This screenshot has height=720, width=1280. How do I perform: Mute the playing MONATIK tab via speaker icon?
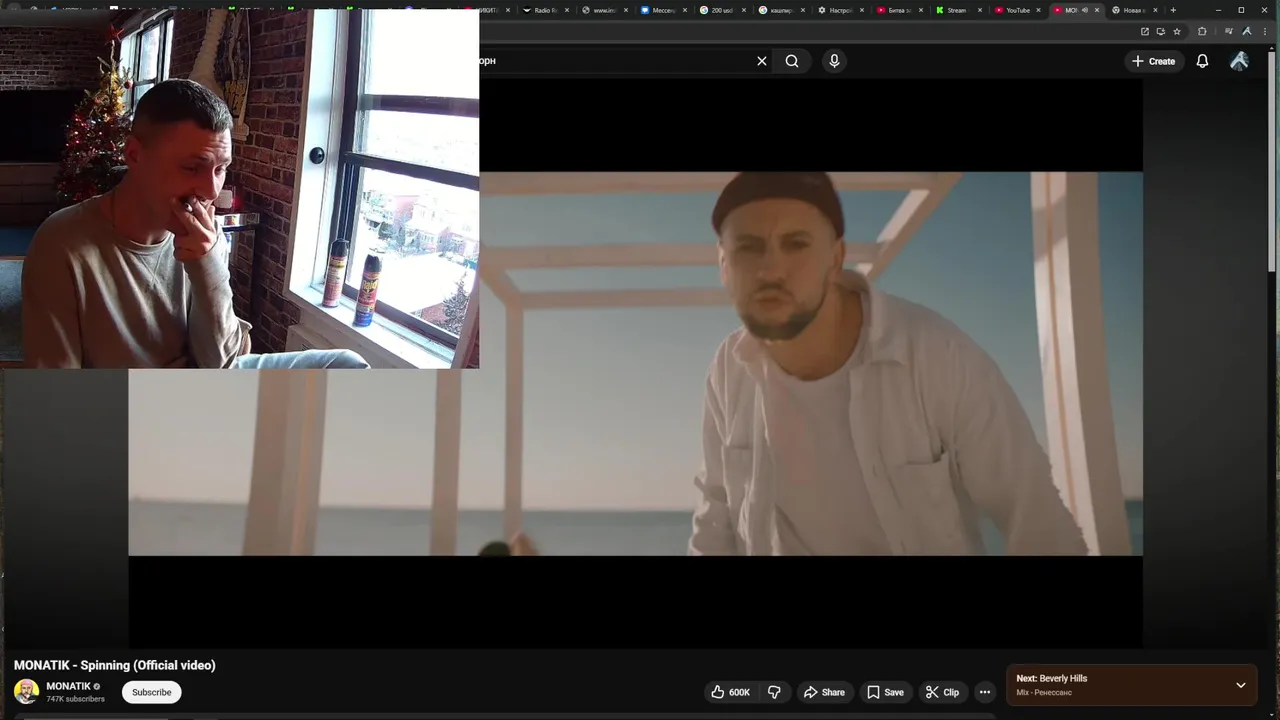pos(1085,10)
